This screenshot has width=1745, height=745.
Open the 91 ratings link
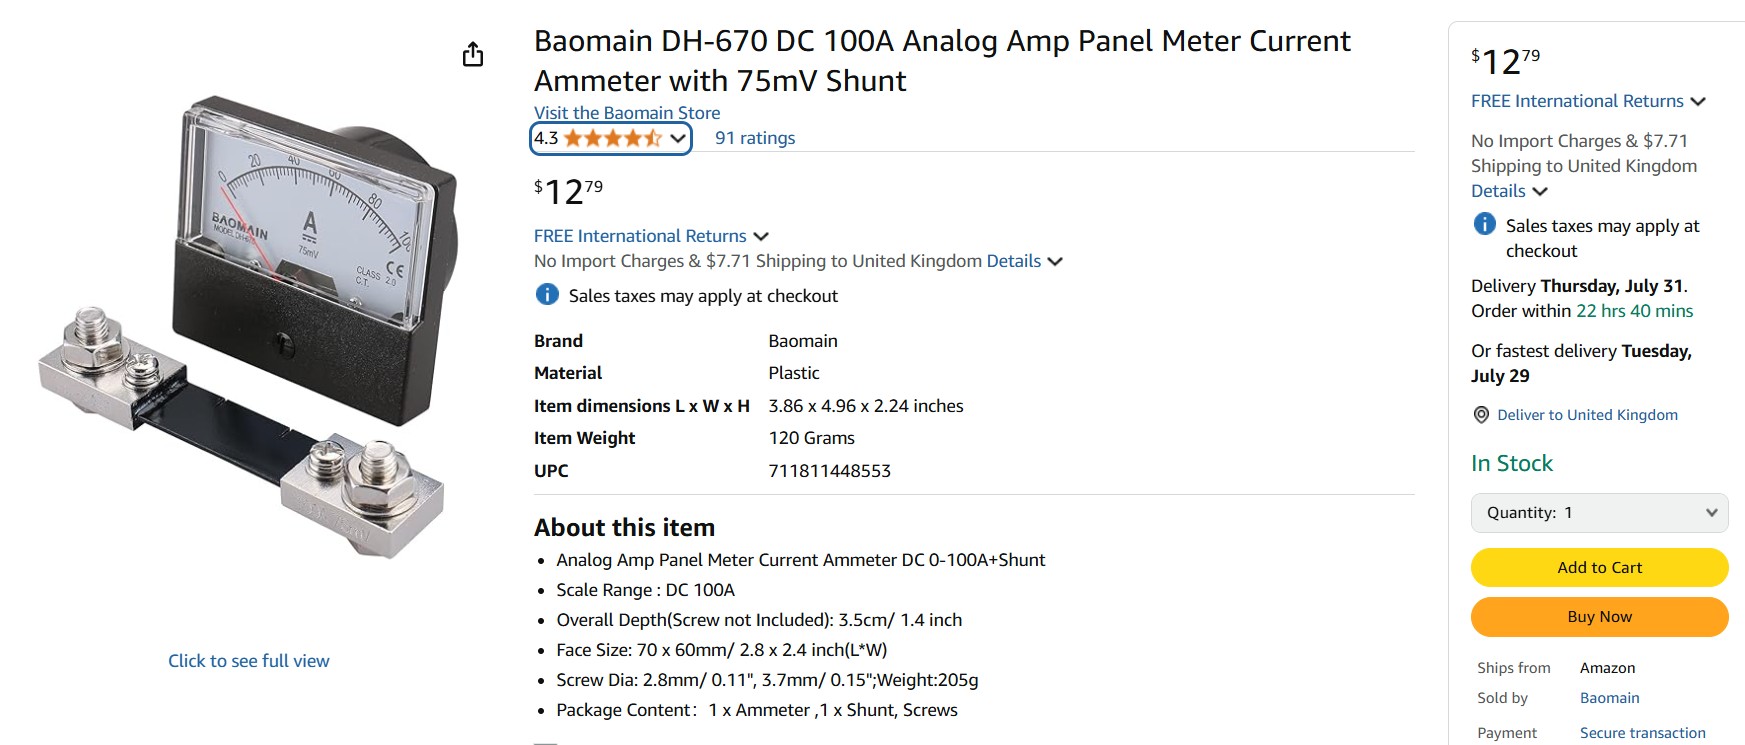pyautogui.click(x=755, y=138)
